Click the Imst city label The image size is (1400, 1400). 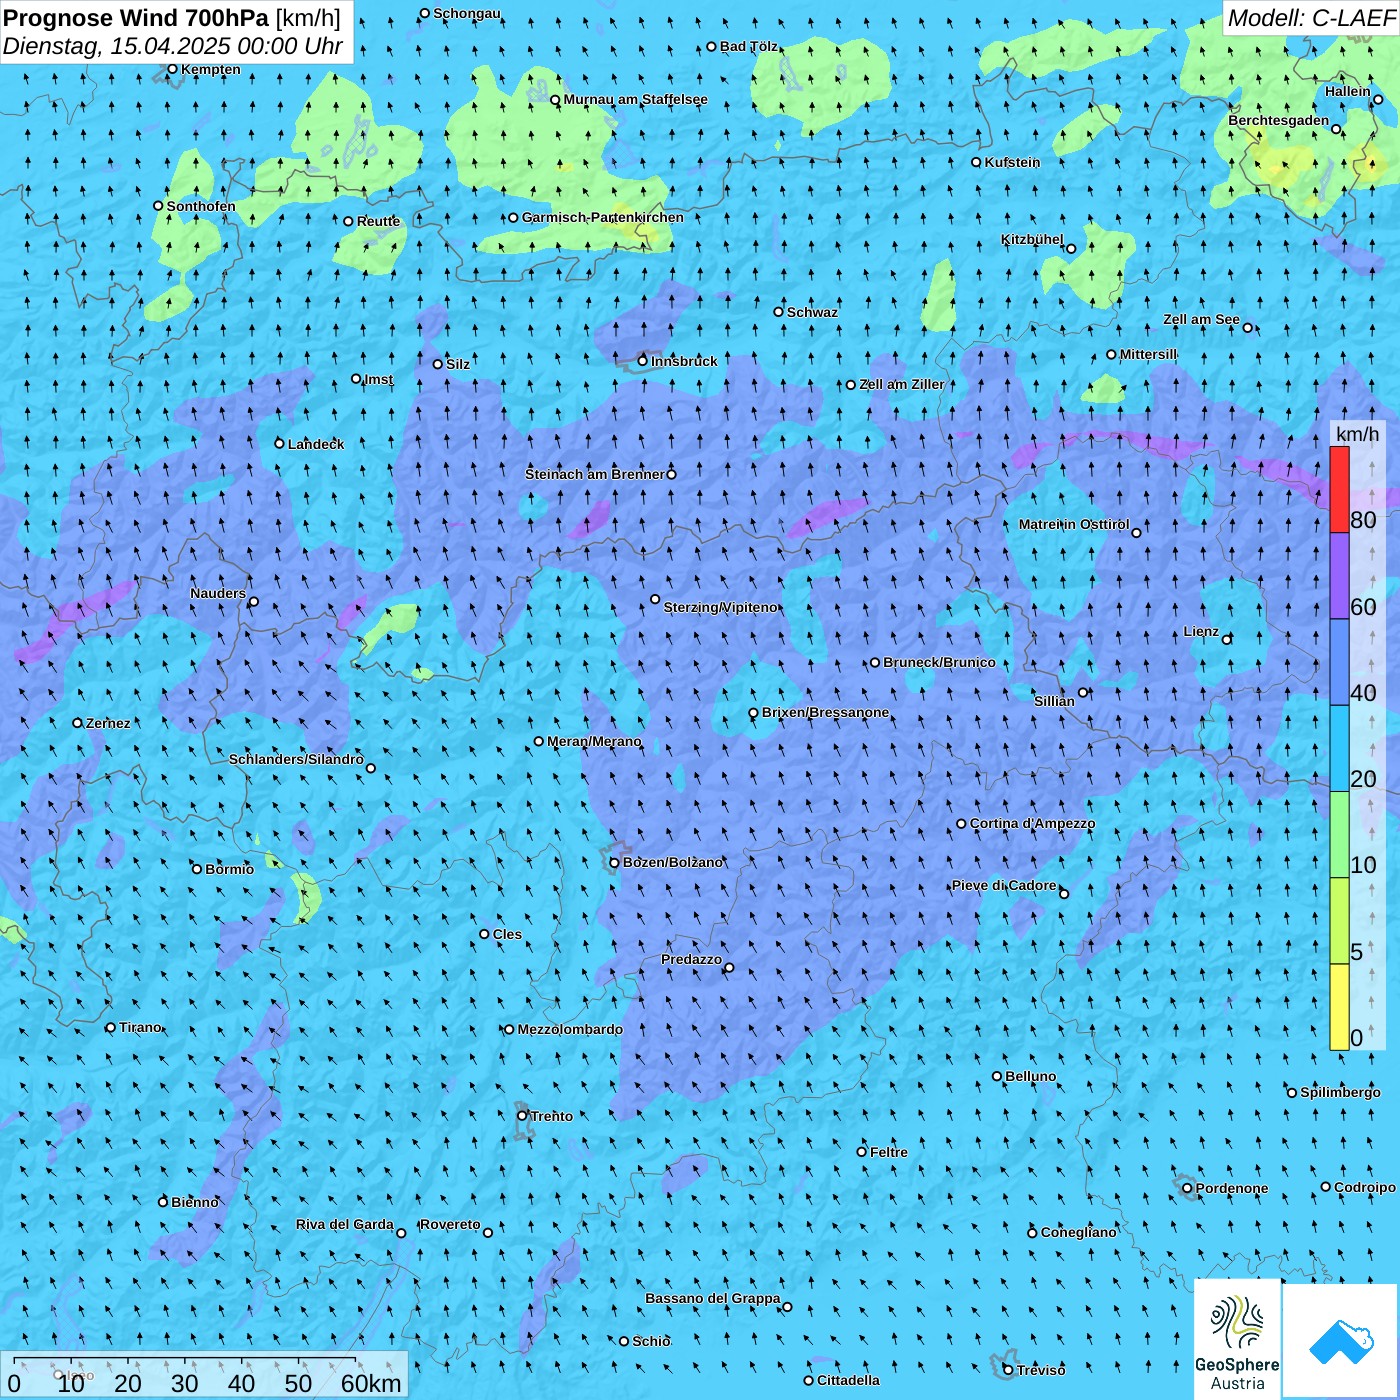coord(378,379)
